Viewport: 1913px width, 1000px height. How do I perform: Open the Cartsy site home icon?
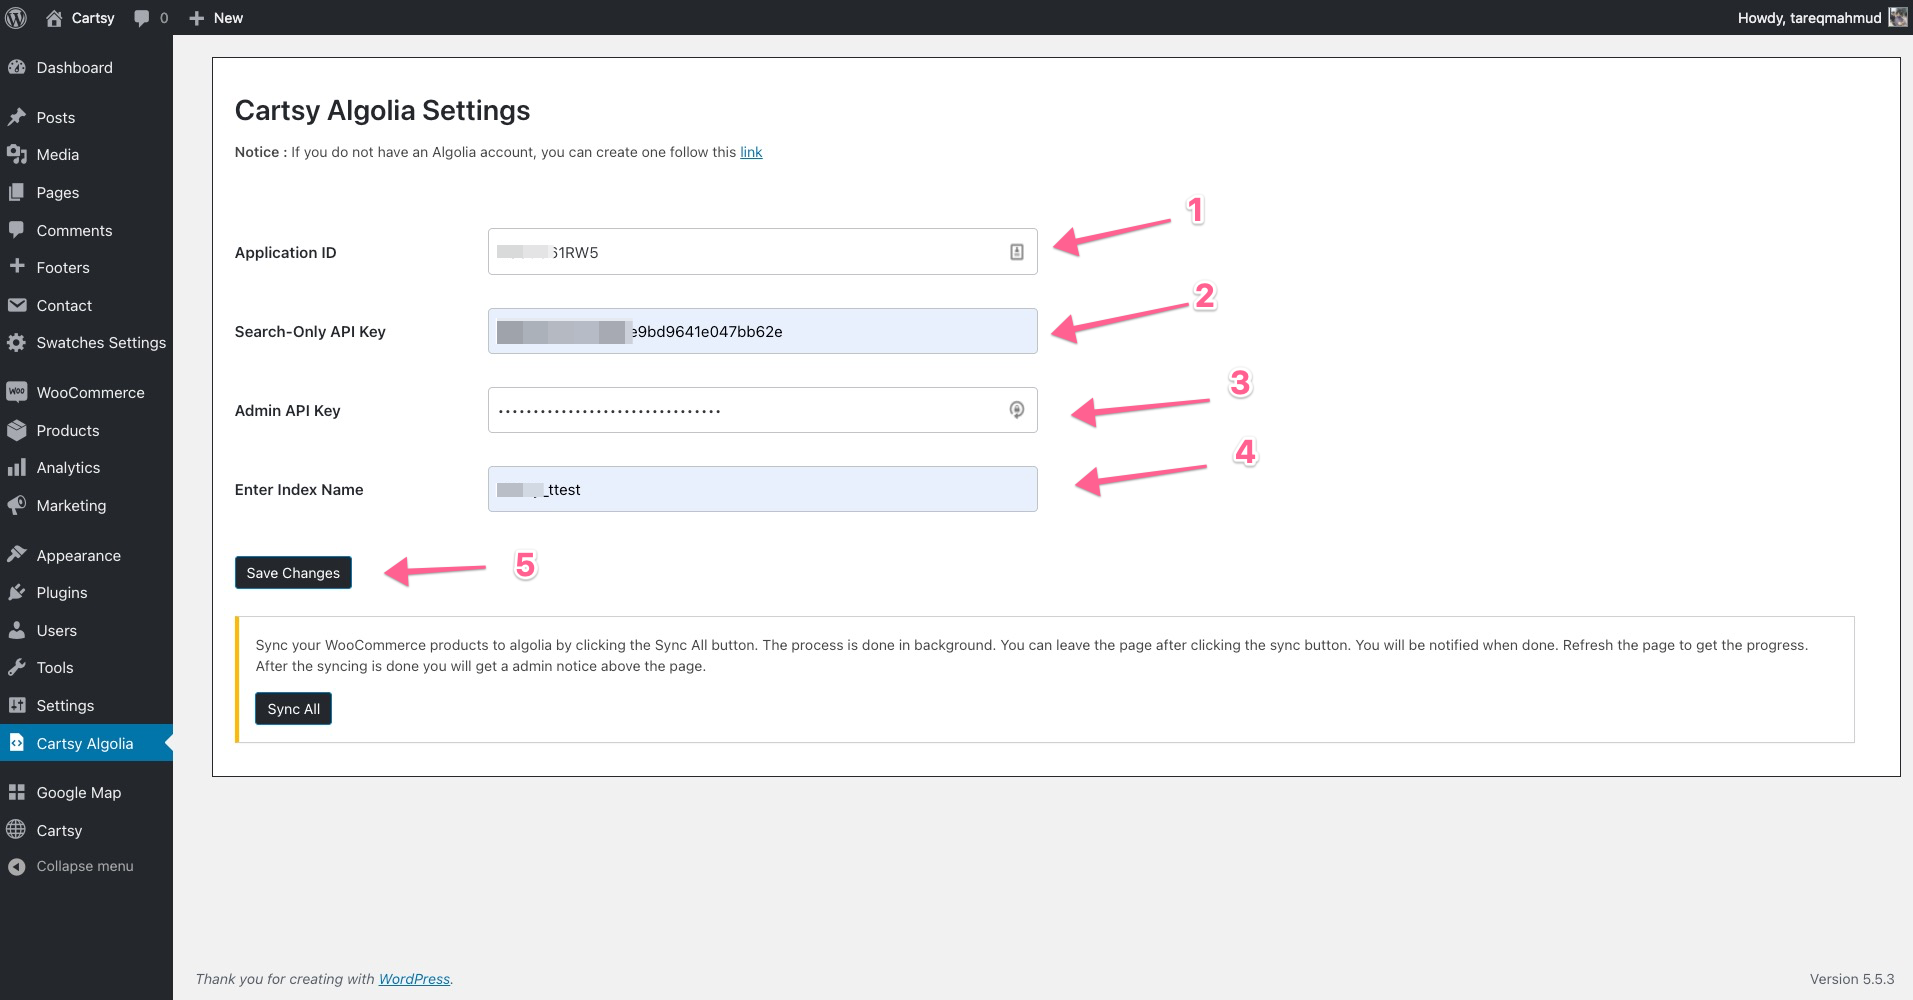click(x=54, y=18)
